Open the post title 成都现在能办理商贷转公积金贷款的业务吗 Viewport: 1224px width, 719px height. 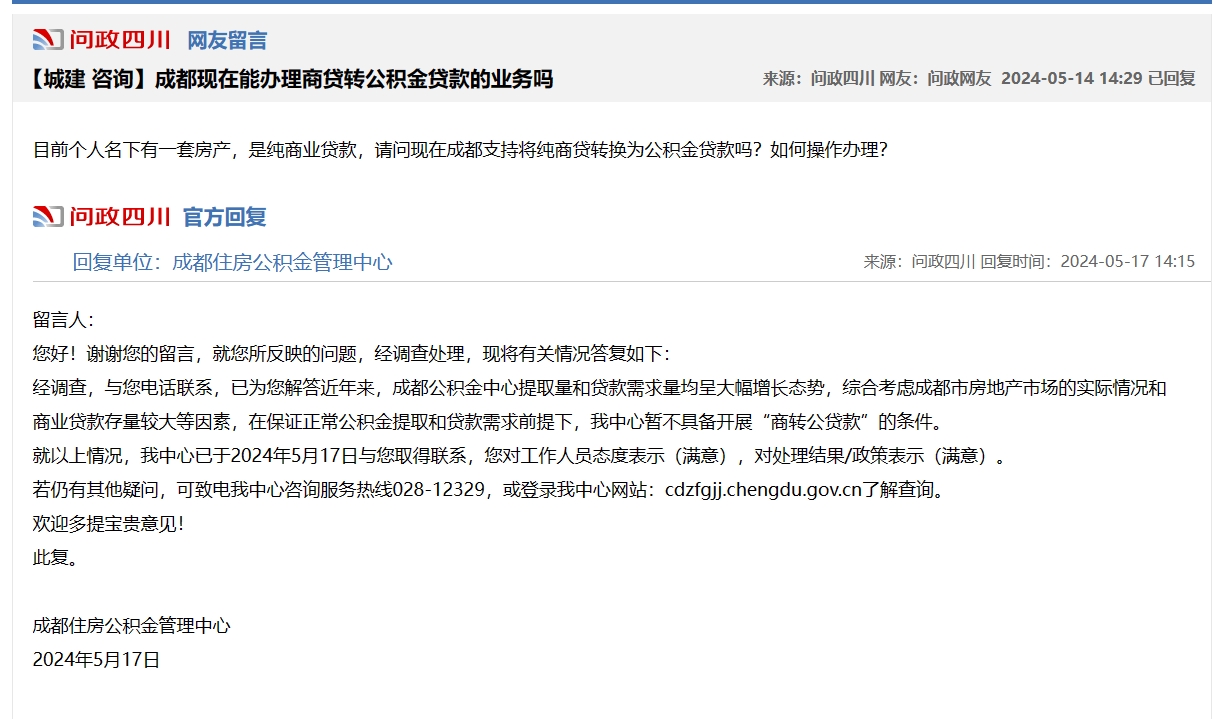coord(354,79)
